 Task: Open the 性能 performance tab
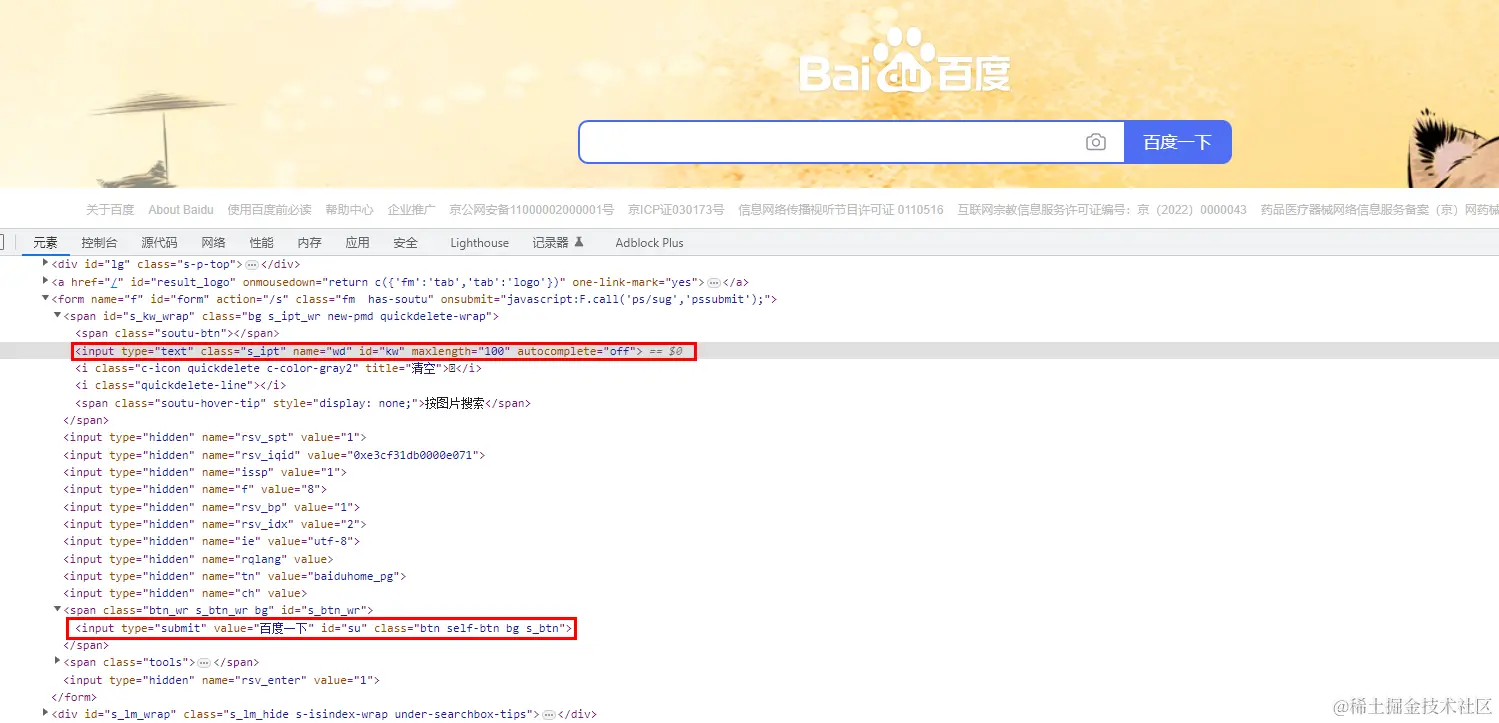click(261, 242)
